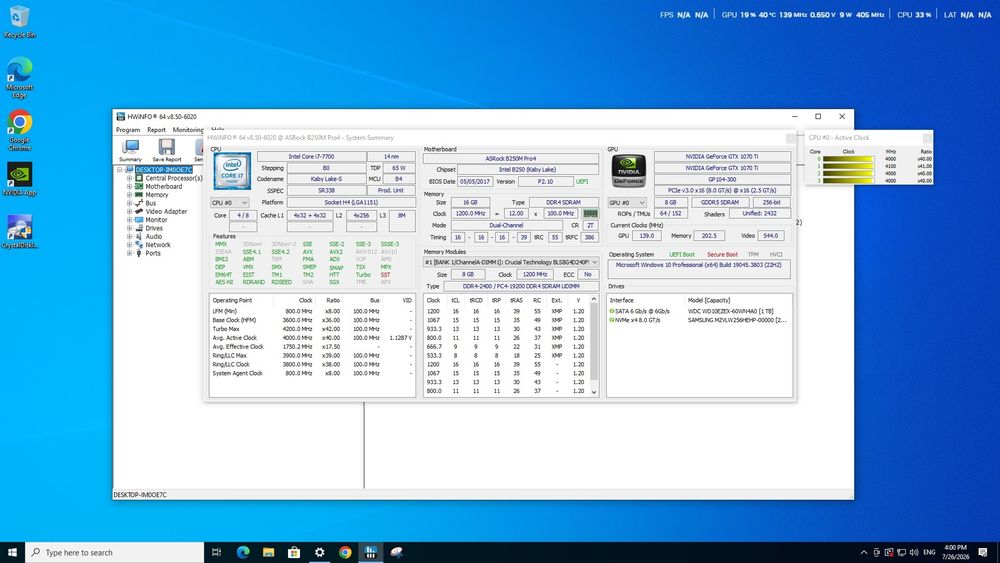Viewport: 1000px width, 563px height.
Task: Click the Summary toolbar icon in HWiNFO
Action: [130, 150]
